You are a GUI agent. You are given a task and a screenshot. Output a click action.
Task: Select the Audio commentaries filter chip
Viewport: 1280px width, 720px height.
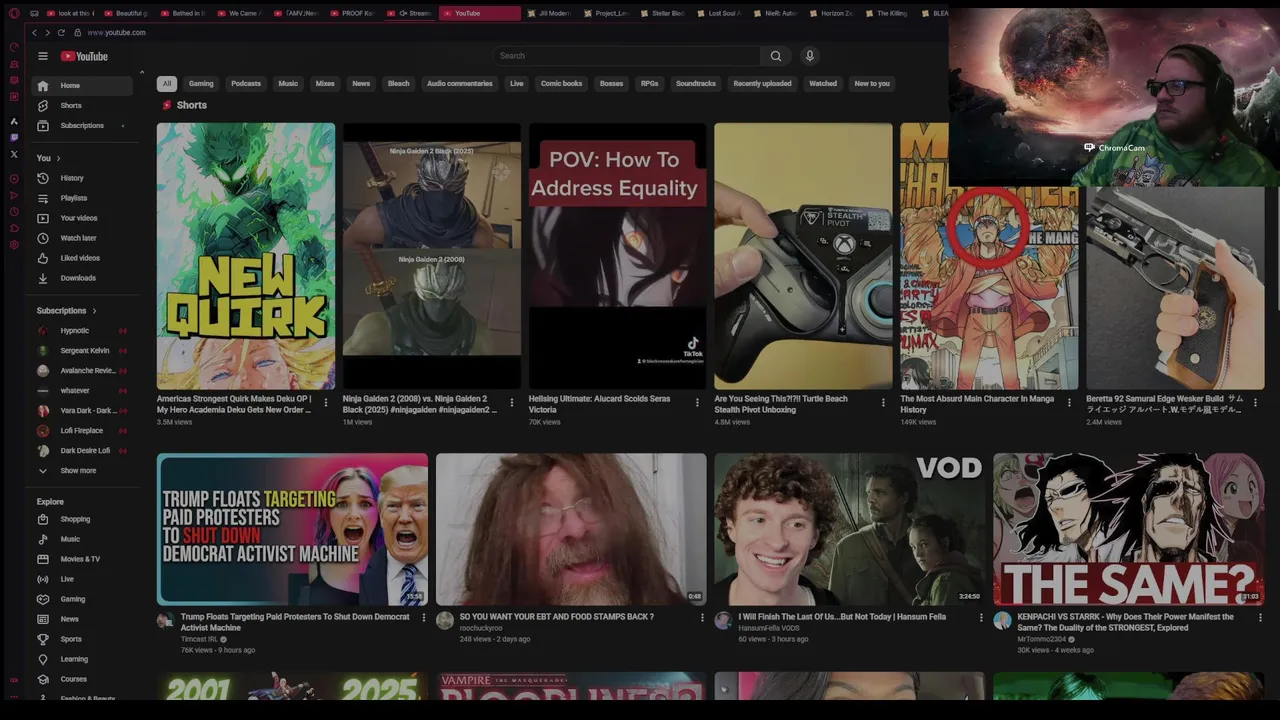point(460,84)
